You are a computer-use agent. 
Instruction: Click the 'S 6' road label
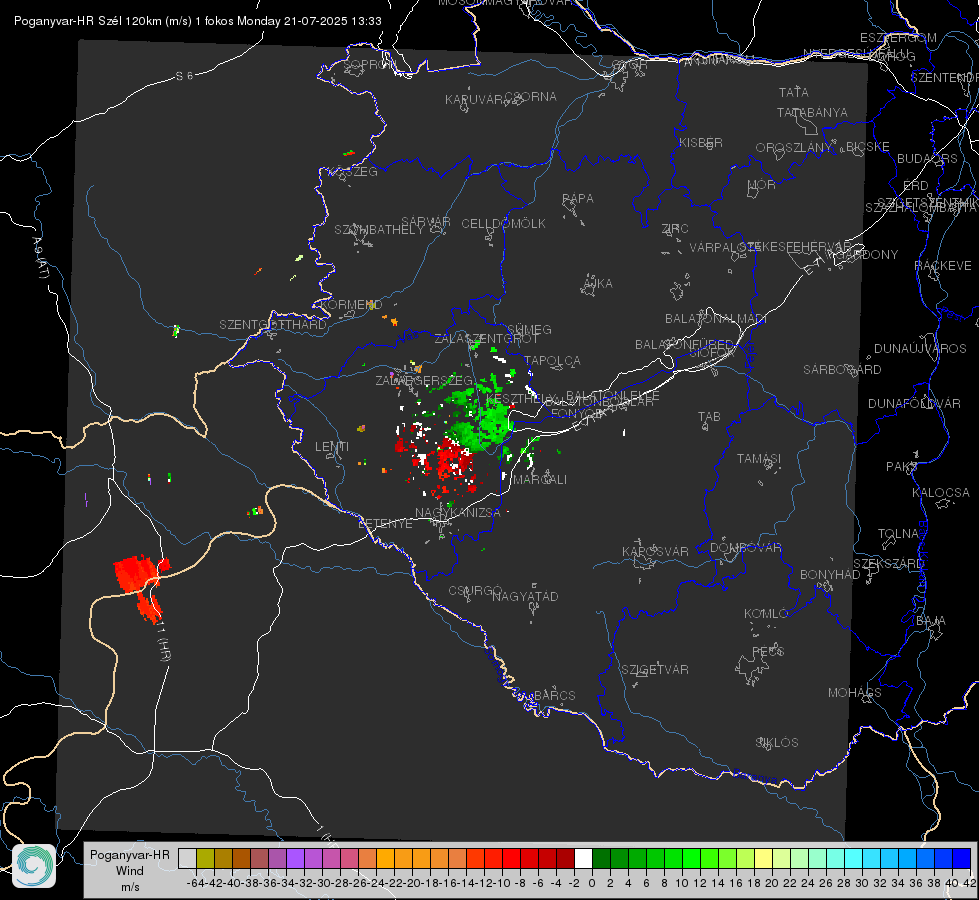point(184,76)
